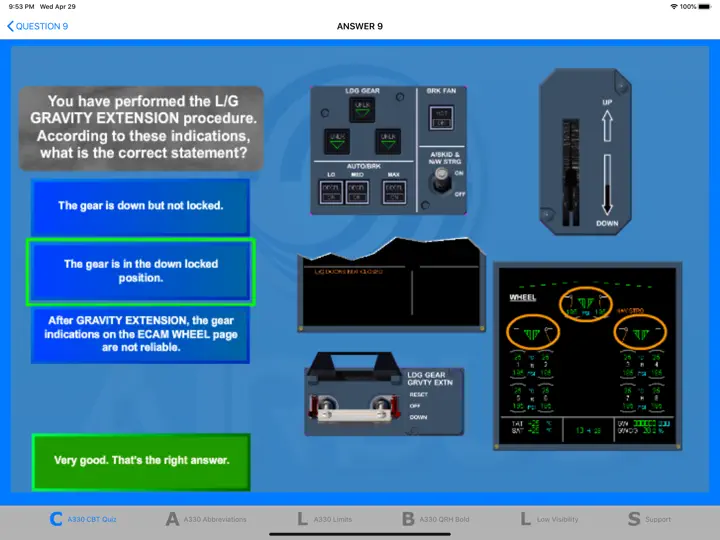Screen dimensions: 720x540
Task: Open the A330 QRH Bold tab
Action: pyautogui.click(x=436, y=519)
